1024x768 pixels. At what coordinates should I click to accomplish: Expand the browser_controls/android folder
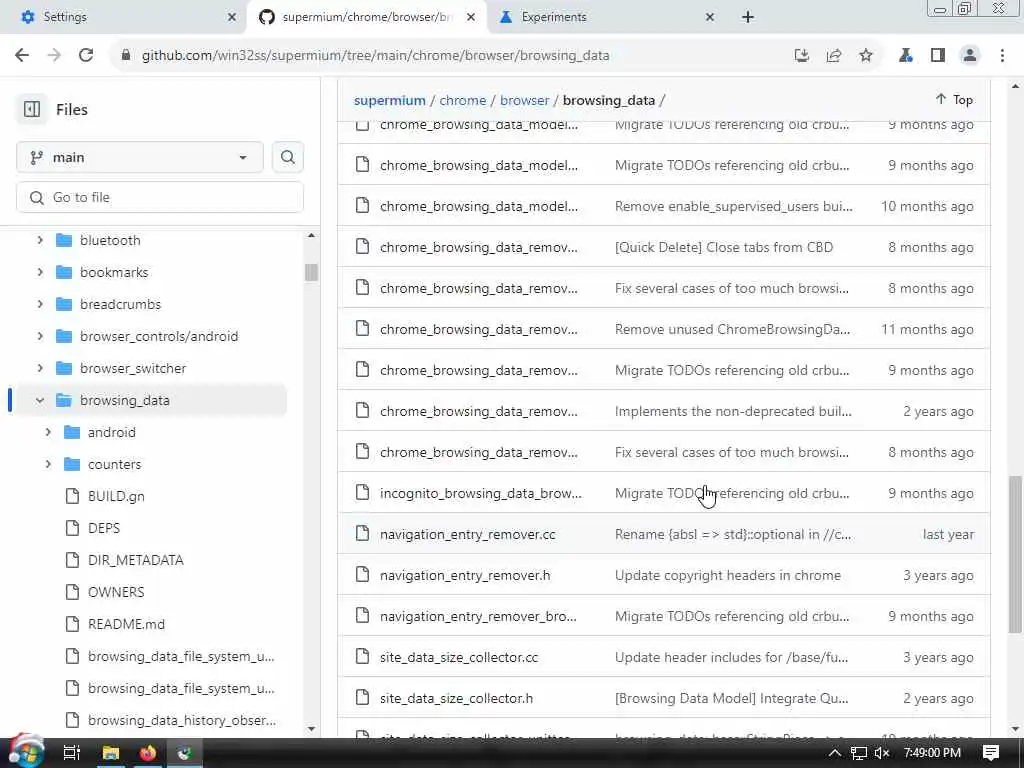(x=40, y=336)
